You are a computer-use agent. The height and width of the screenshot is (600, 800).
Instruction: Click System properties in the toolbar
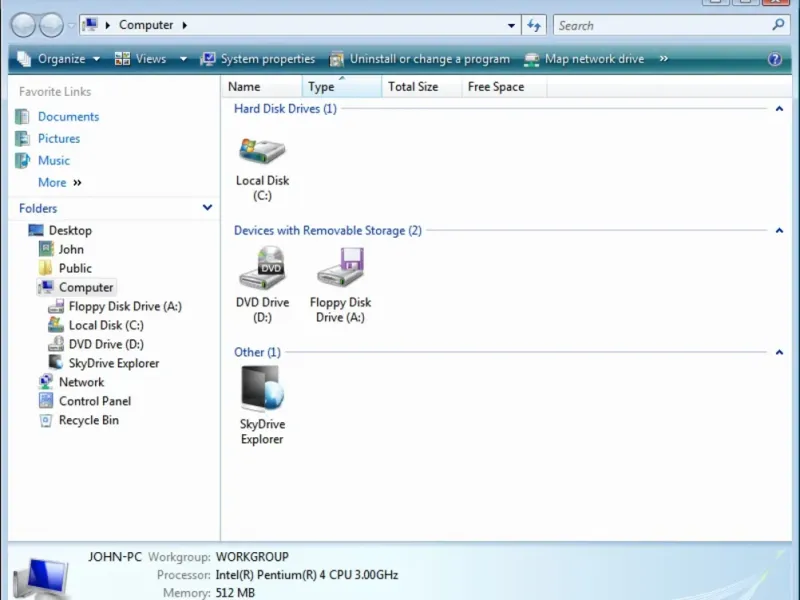coord(258,59)
